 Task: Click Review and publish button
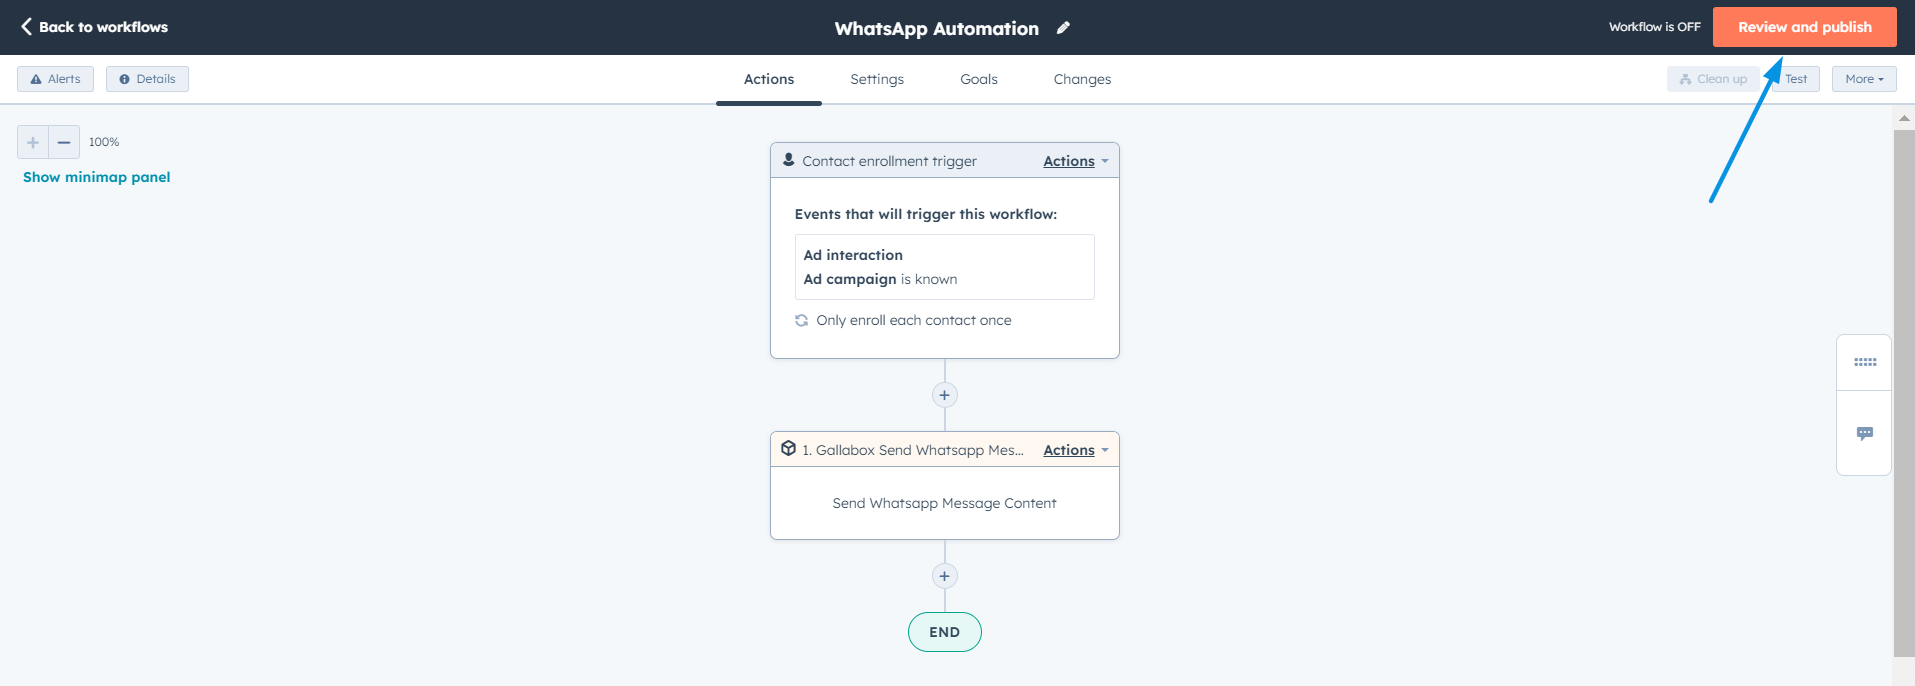[1804, 27]
